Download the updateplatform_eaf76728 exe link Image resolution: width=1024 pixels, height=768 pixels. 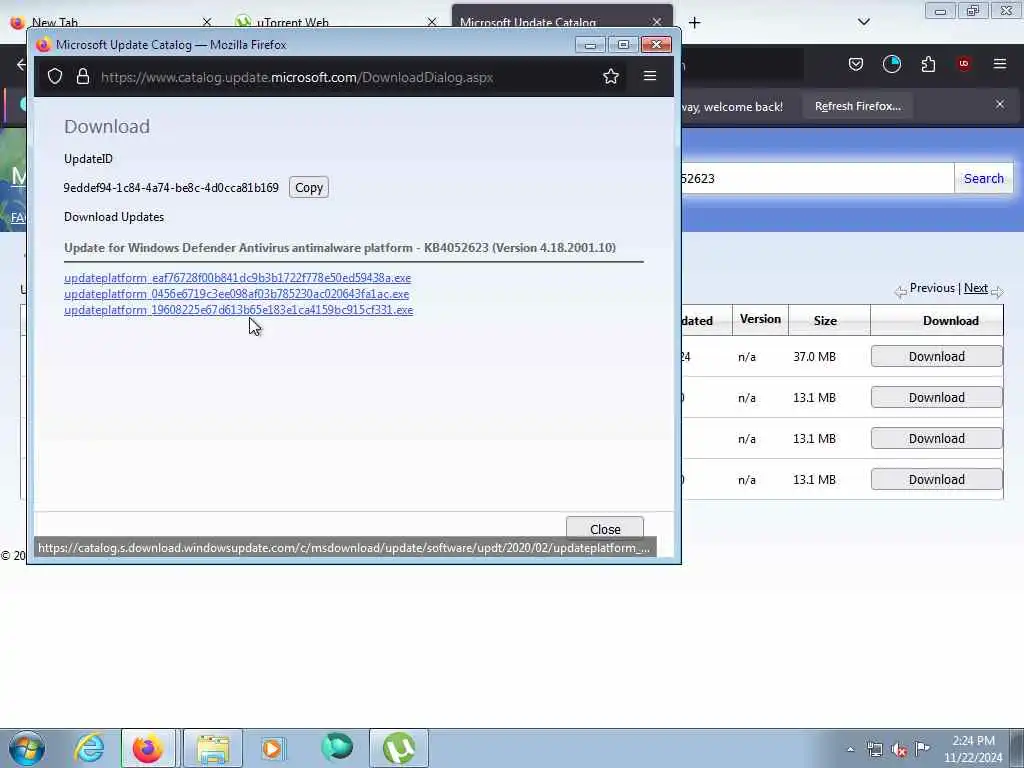(x=238, y=278)
